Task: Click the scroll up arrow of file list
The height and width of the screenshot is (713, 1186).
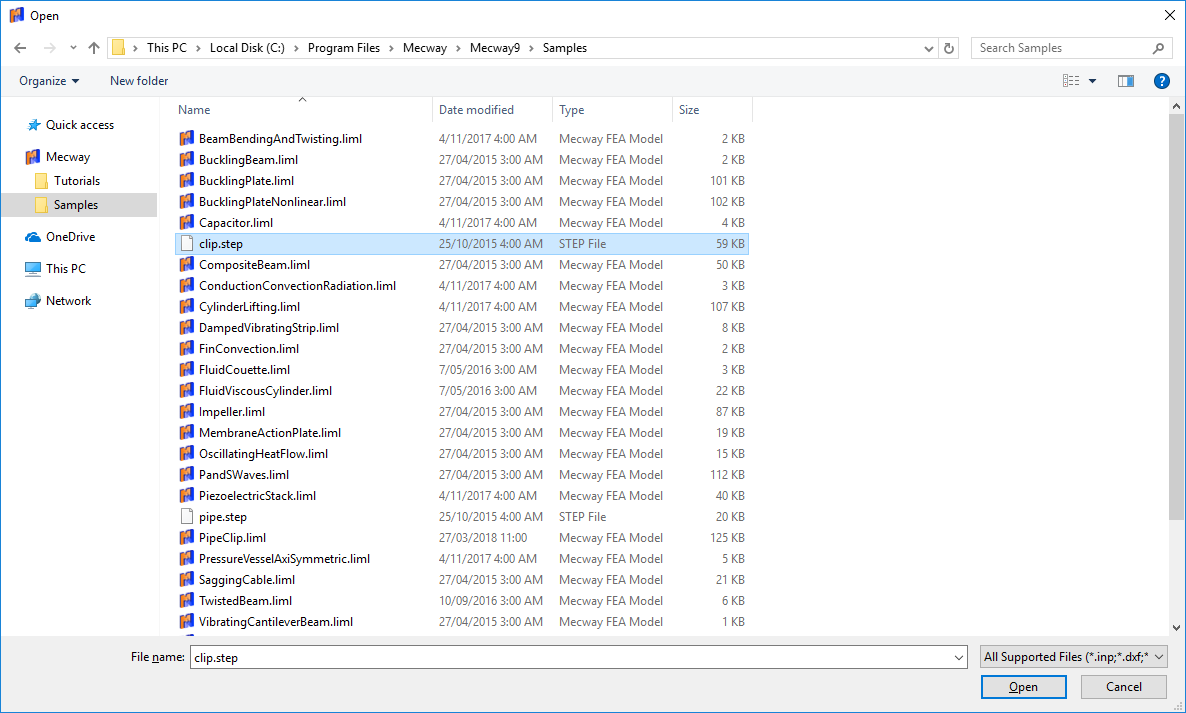Action: tap(1176, 107)
